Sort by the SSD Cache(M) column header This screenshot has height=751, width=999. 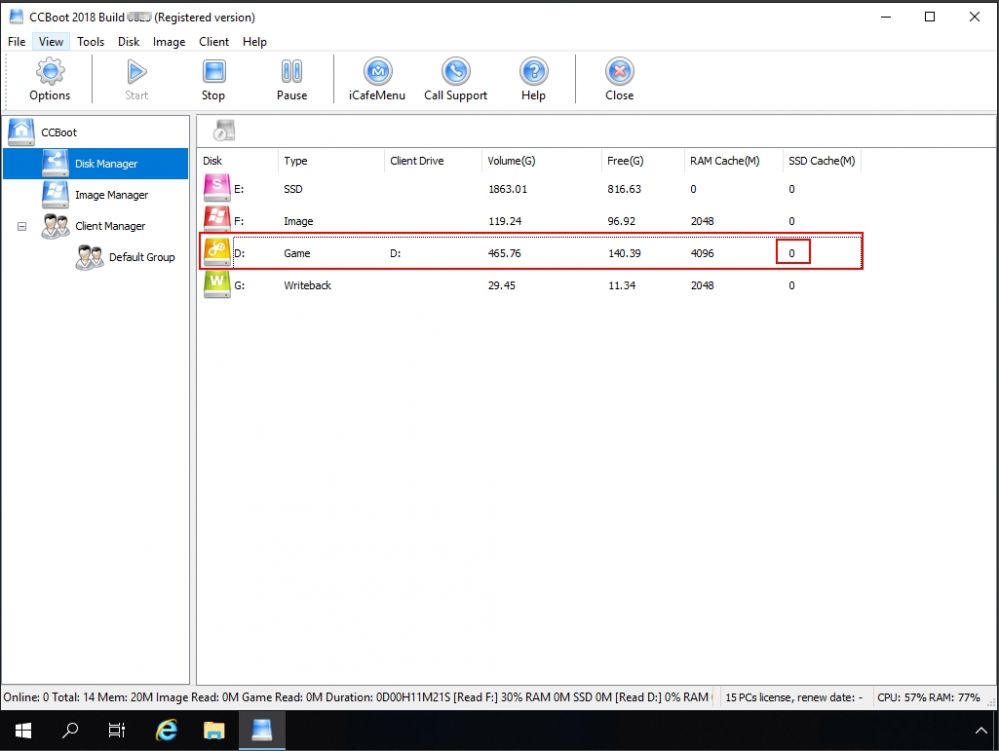pos(822,161)
